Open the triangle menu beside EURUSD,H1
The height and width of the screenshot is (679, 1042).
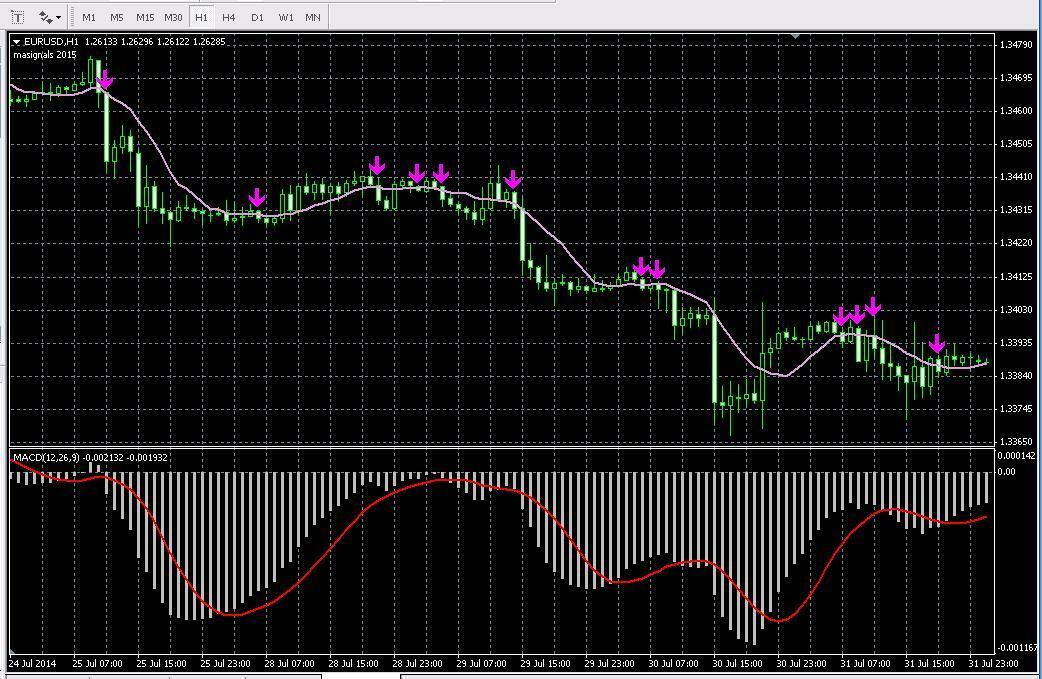click(17, 42)
